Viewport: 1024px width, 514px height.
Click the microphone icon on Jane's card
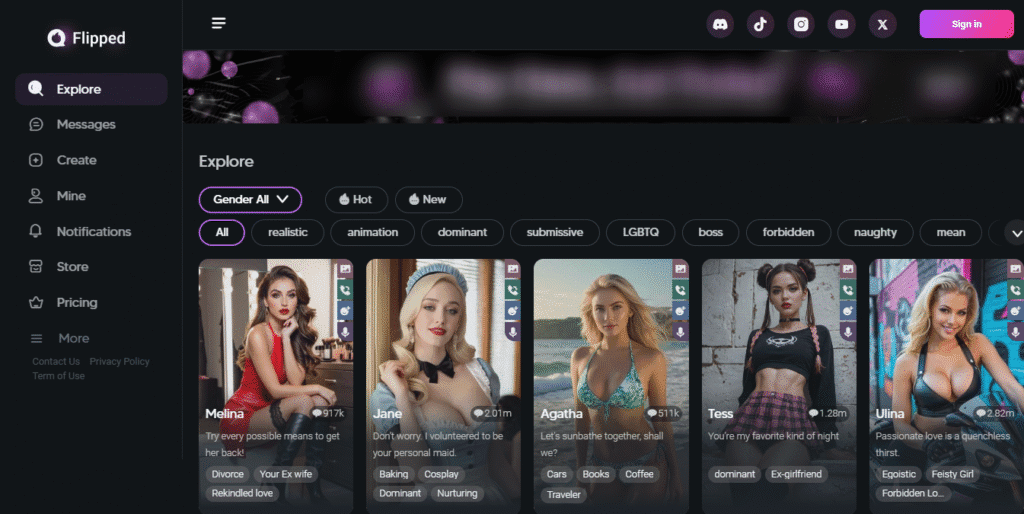pos(513,332)
